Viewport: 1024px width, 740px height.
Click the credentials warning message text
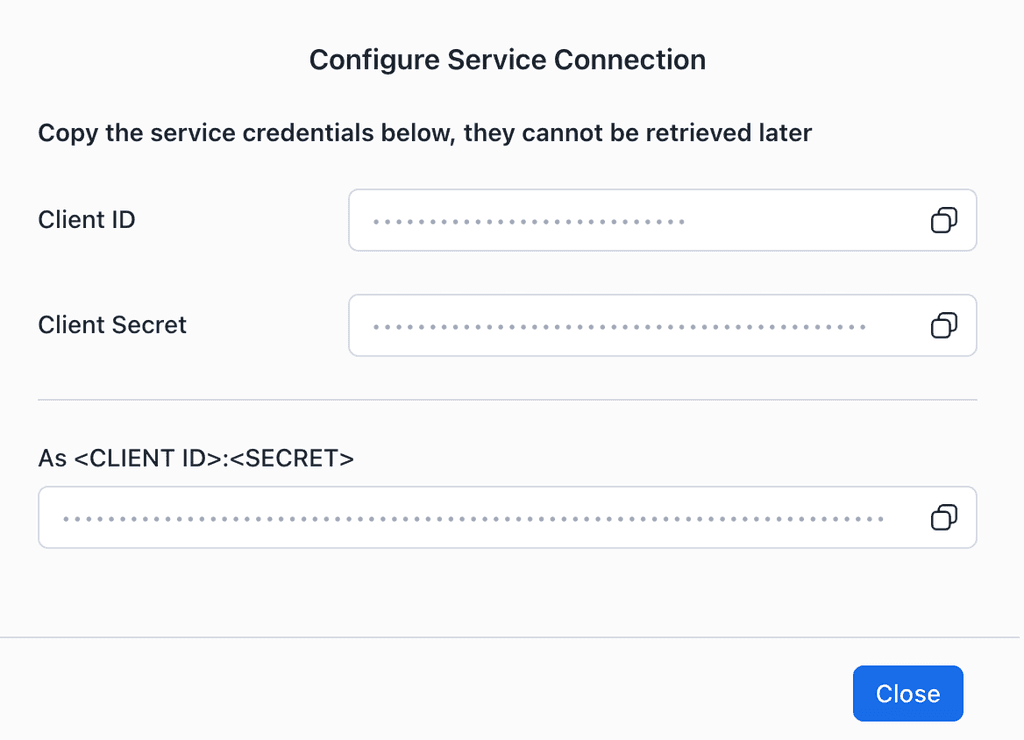coord(424,133)
